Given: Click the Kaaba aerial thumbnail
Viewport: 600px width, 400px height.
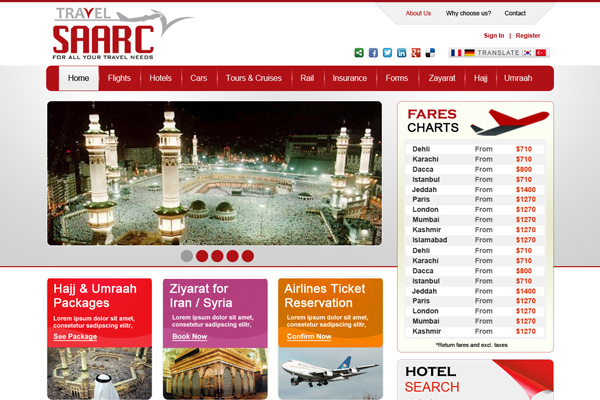Looking at the screenshot, I should (99, 374).
